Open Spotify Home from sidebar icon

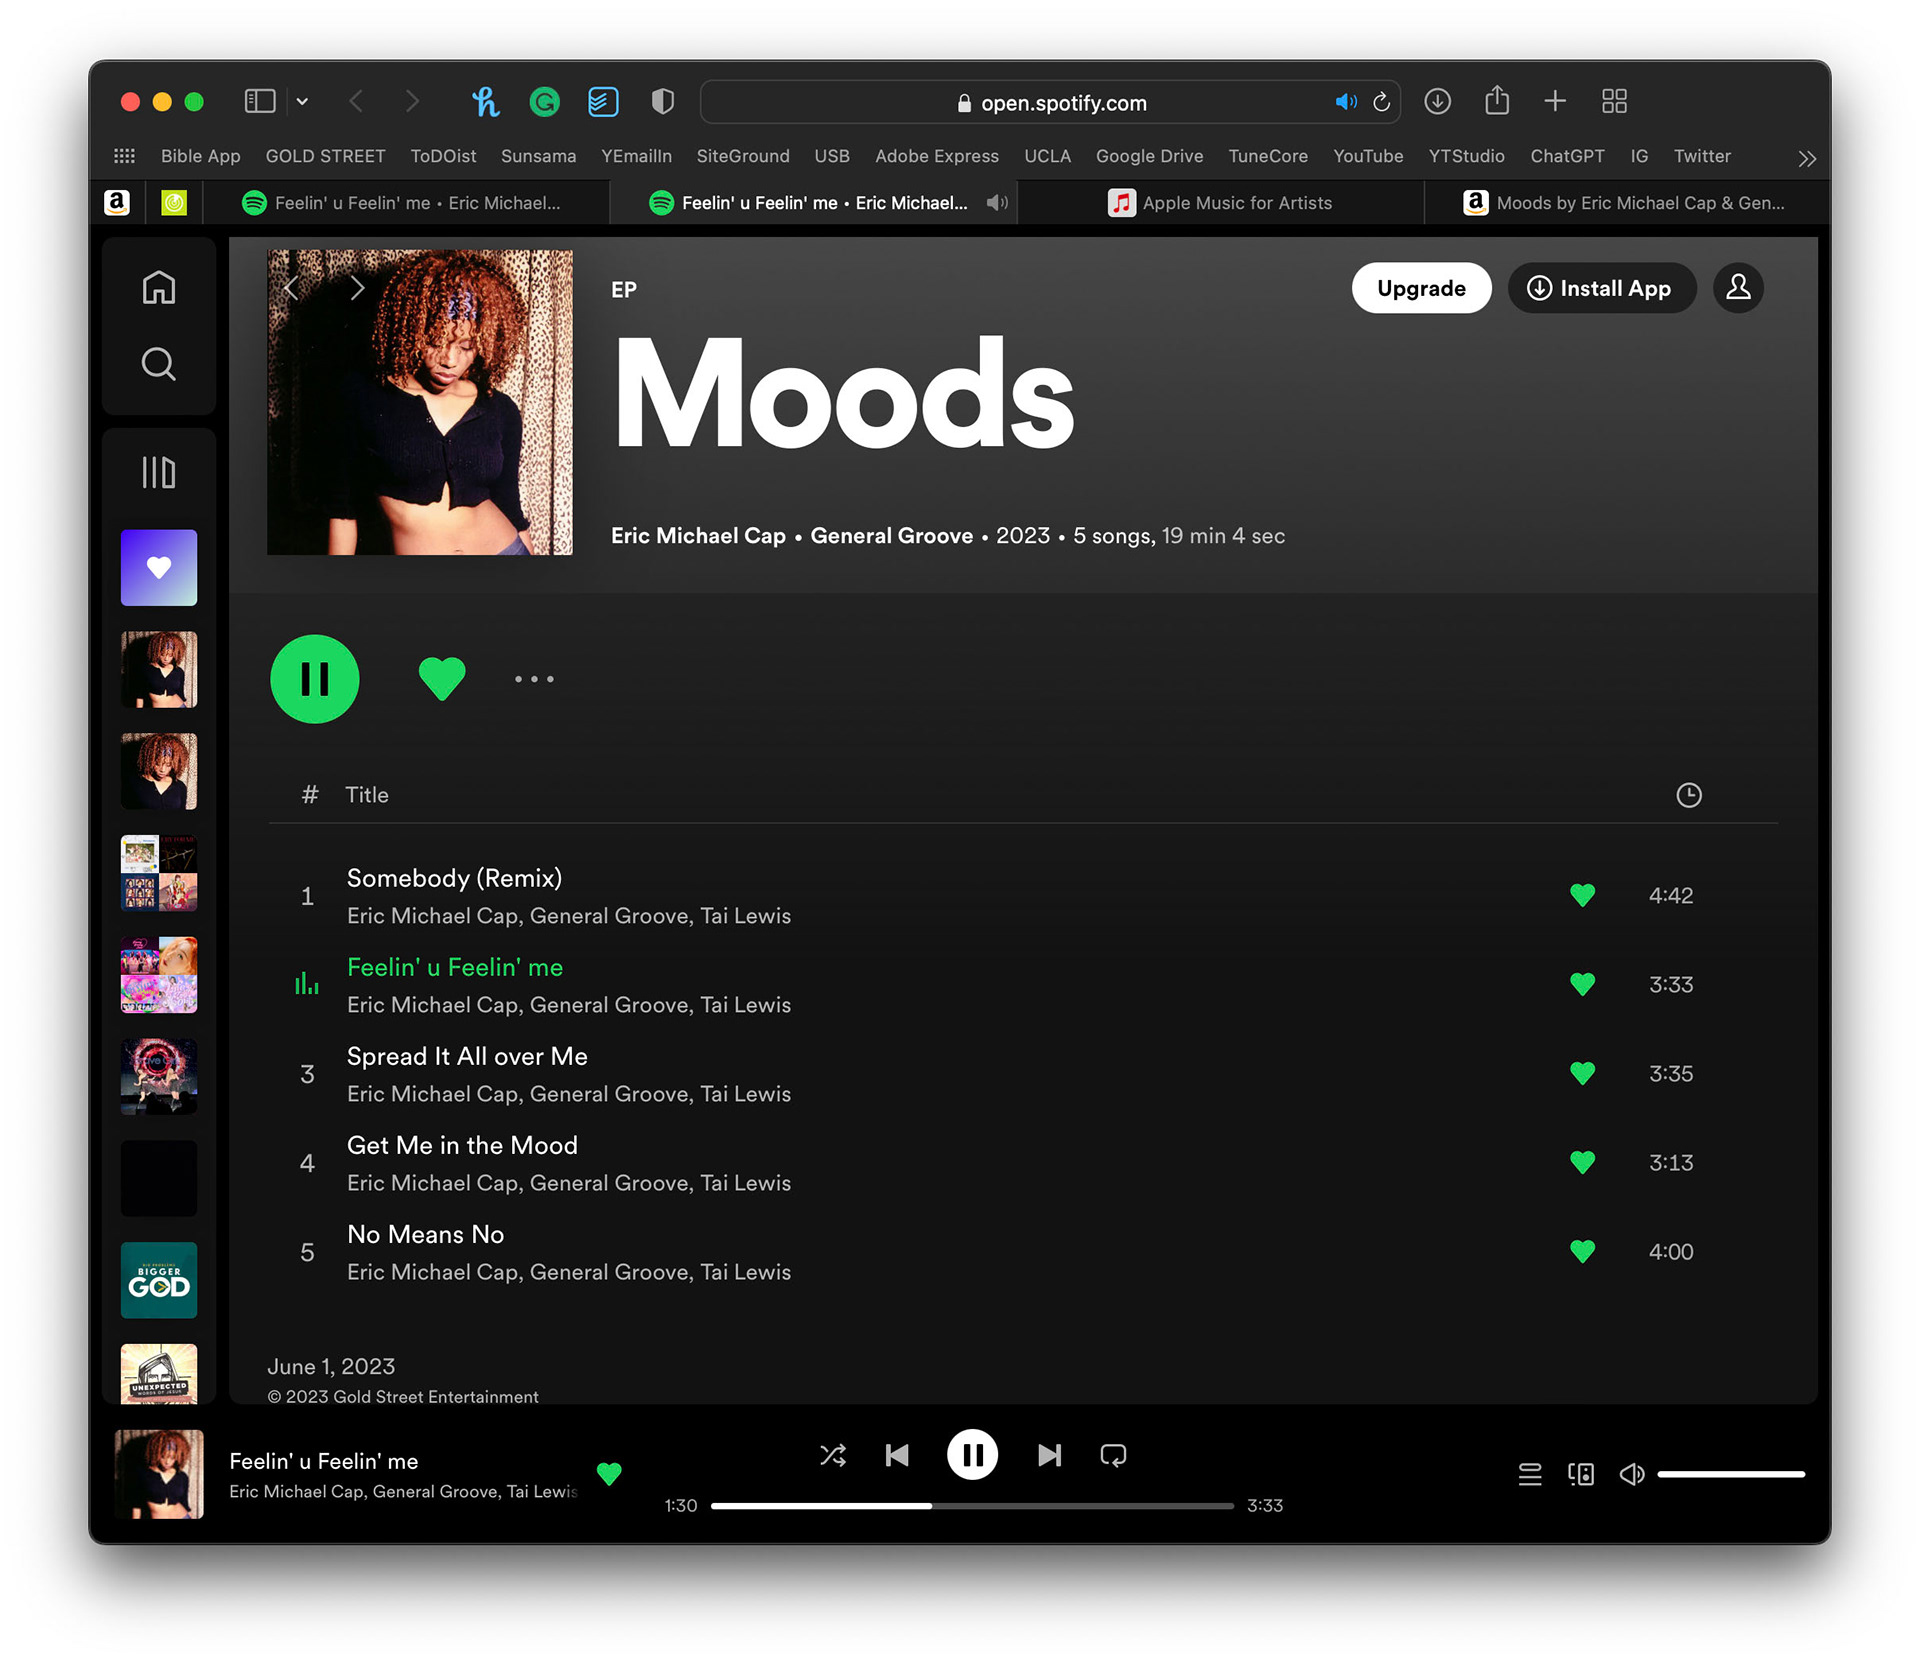pyautogui.click(x=158, y=288)
